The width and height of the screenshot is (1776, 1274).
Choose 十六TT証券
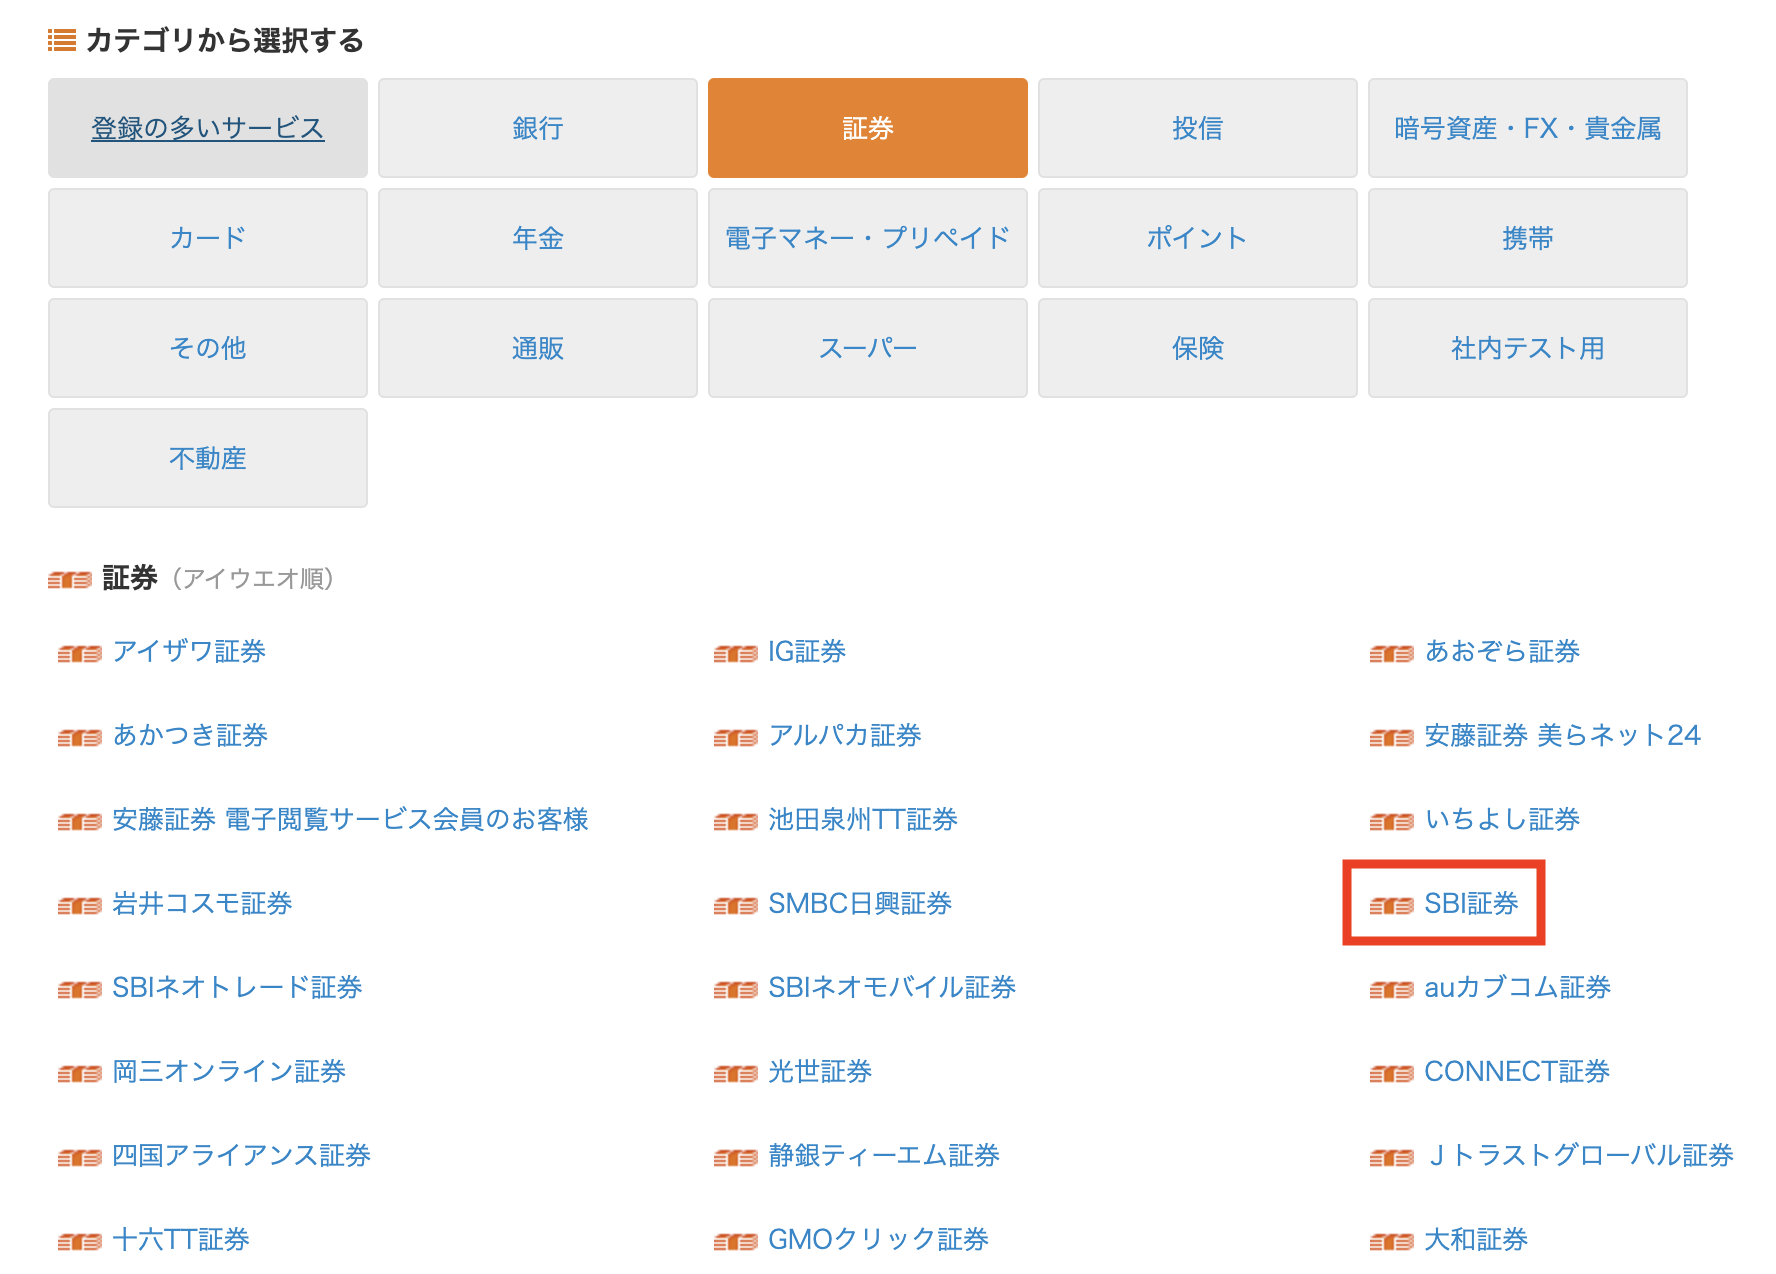pos(181,1240)
